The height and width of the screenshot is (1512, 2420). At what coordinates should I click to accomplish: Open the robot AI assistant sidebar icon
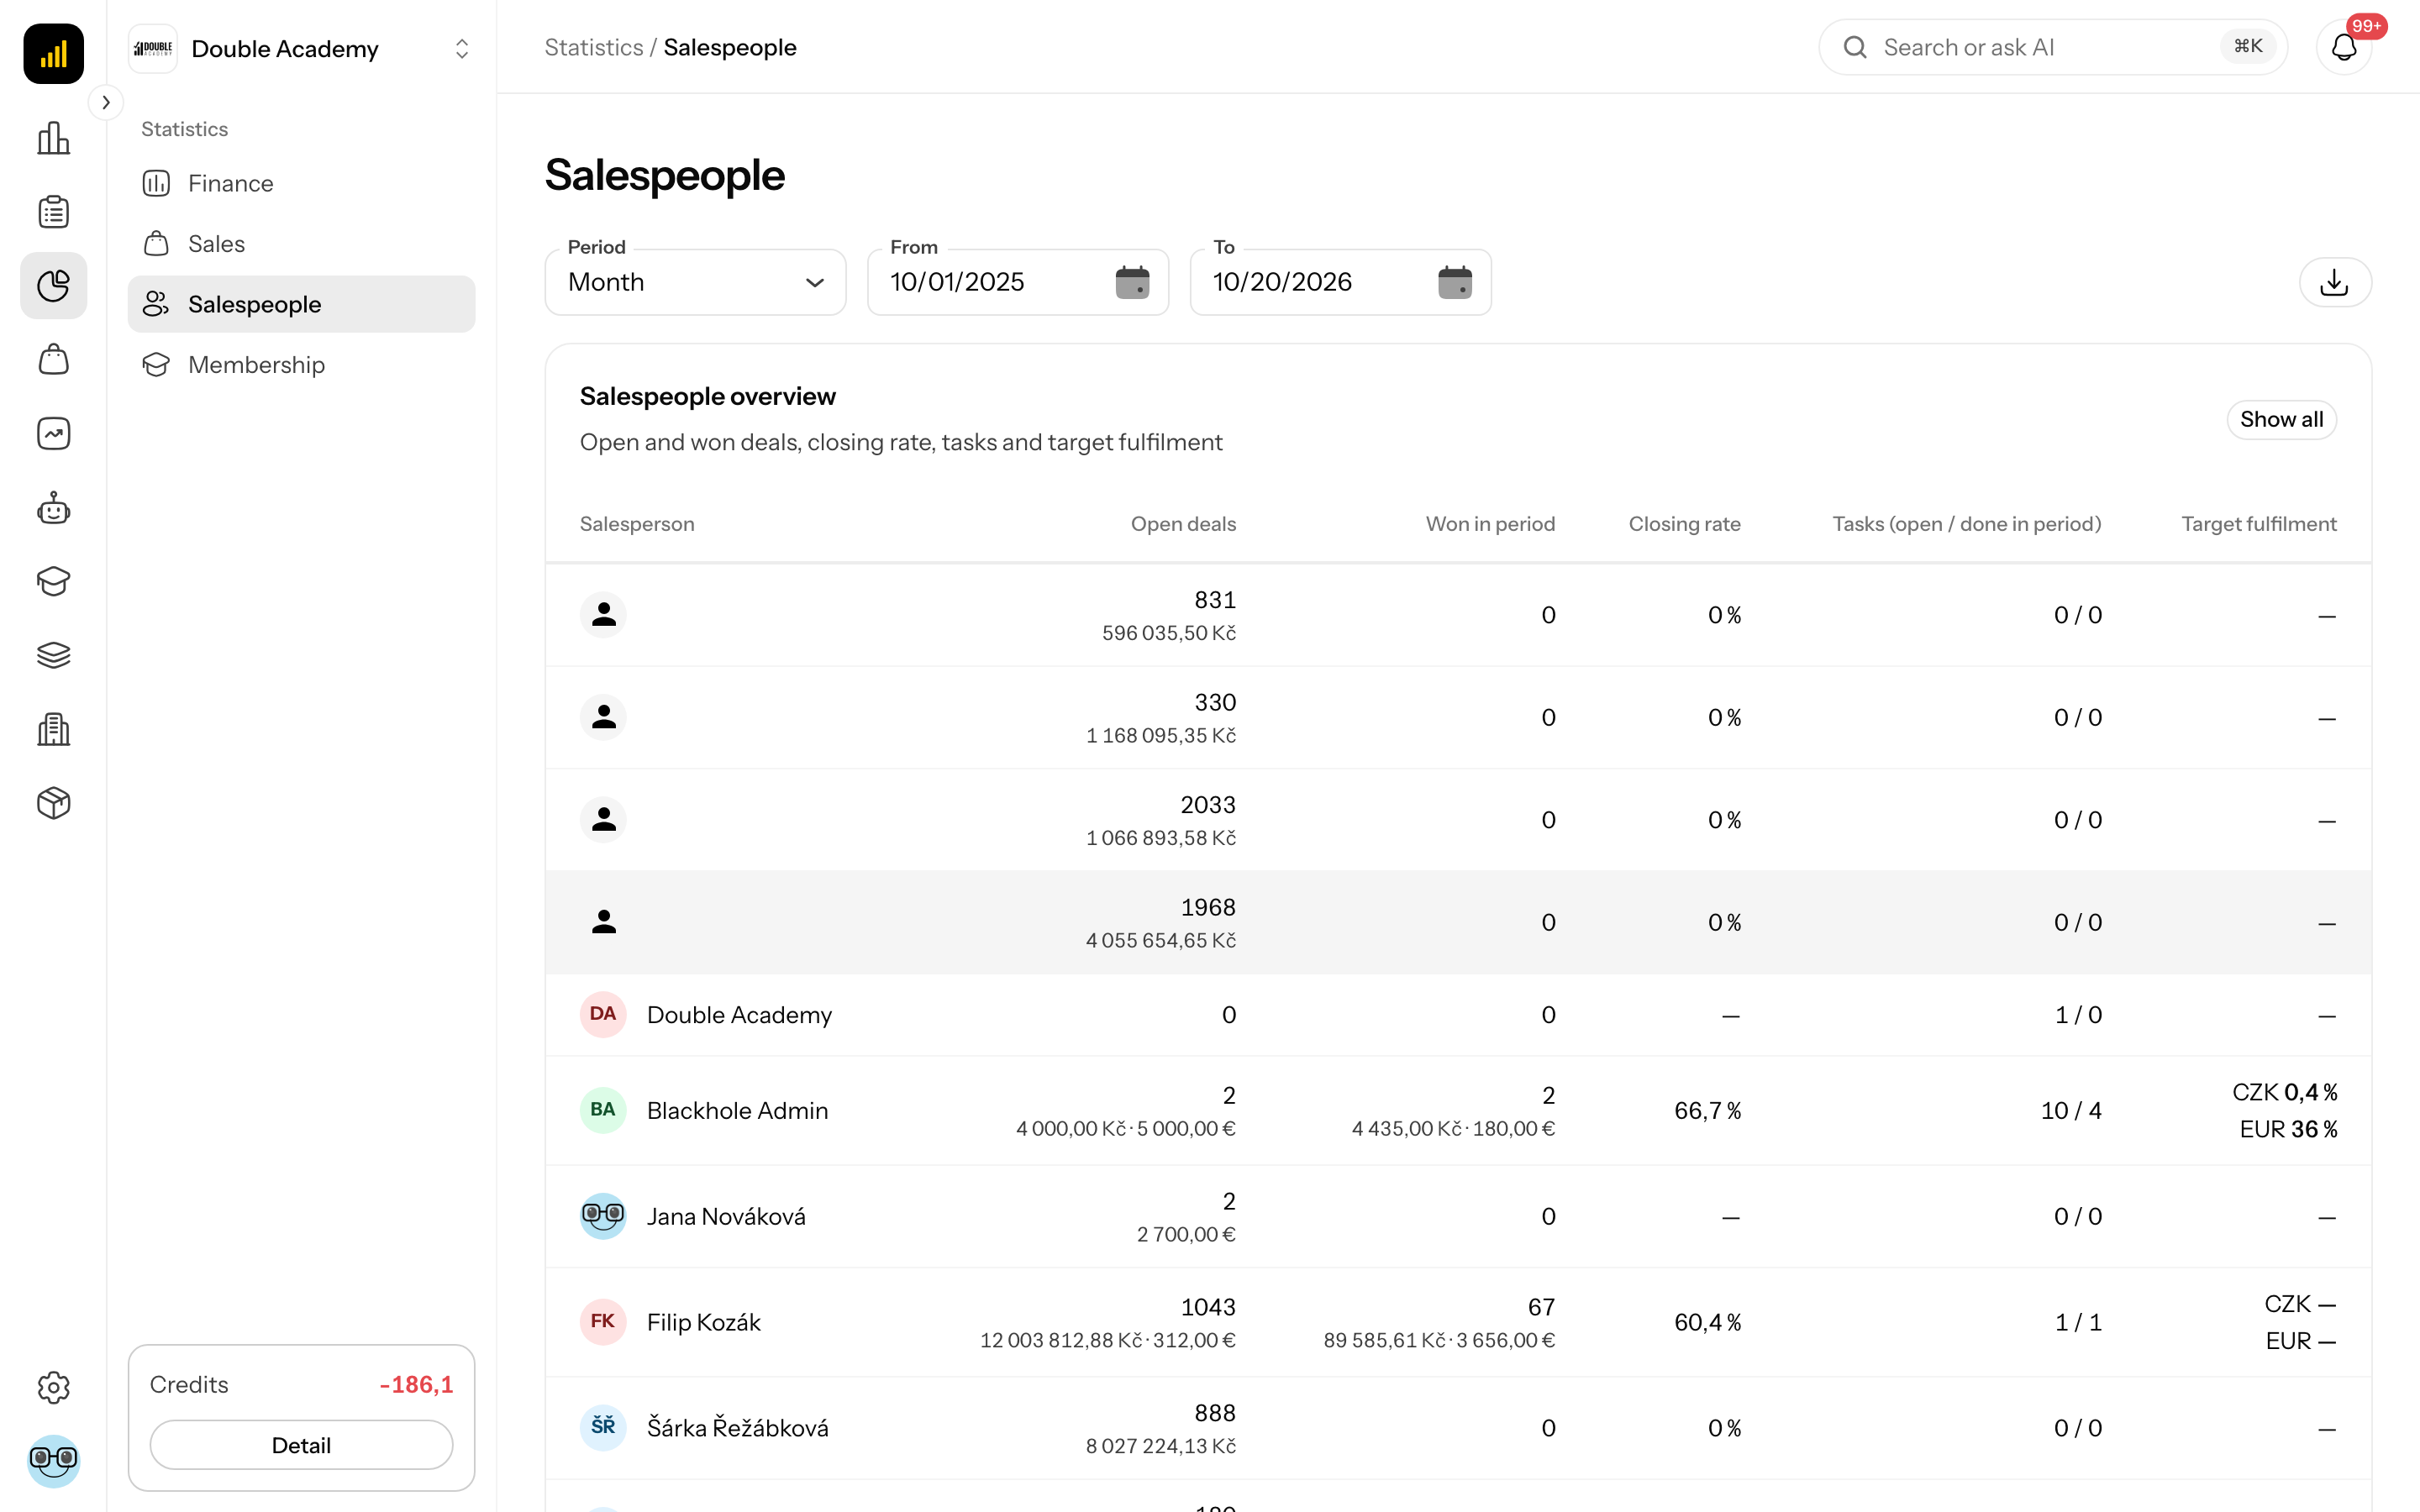point(53,508)
